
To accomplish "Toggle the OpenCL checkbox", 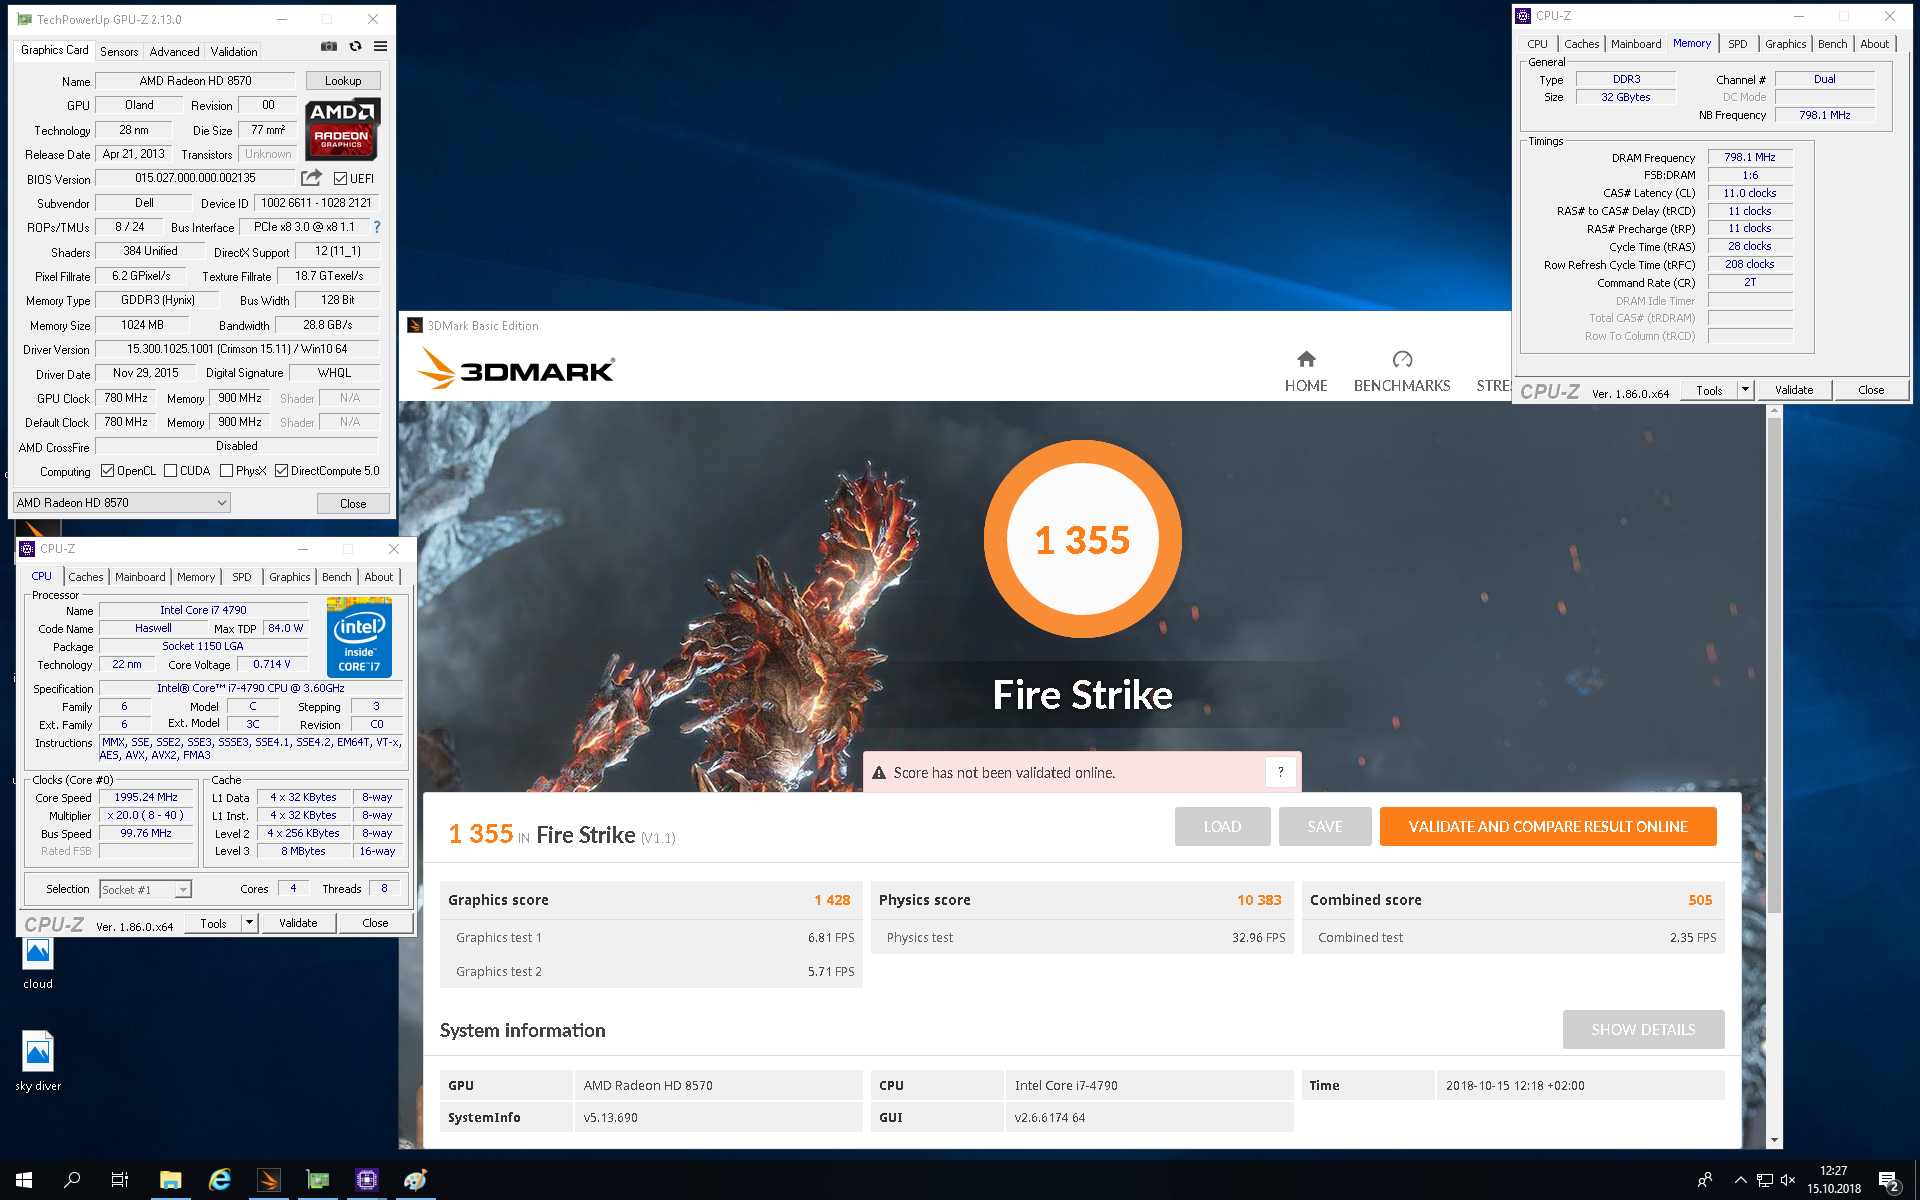I will (x=108, y=471).
